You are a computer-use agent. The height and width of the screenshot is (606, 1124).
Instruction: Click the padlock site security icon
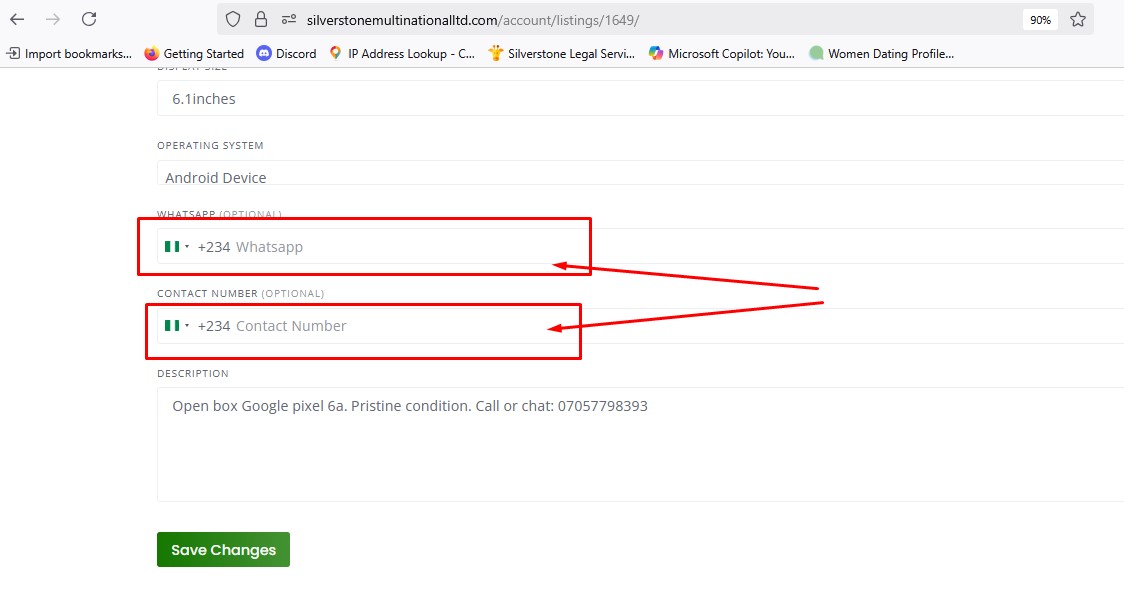[x=261, y=19]
